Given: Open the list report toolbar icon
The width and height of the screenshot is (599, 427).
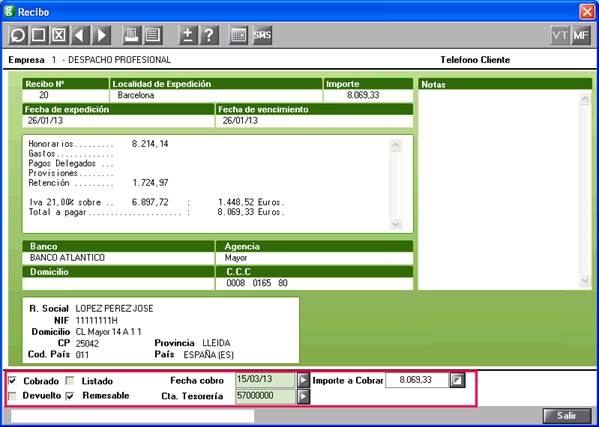Looking at the screenshot, I should pyautogui.click(x=153, y=36).
